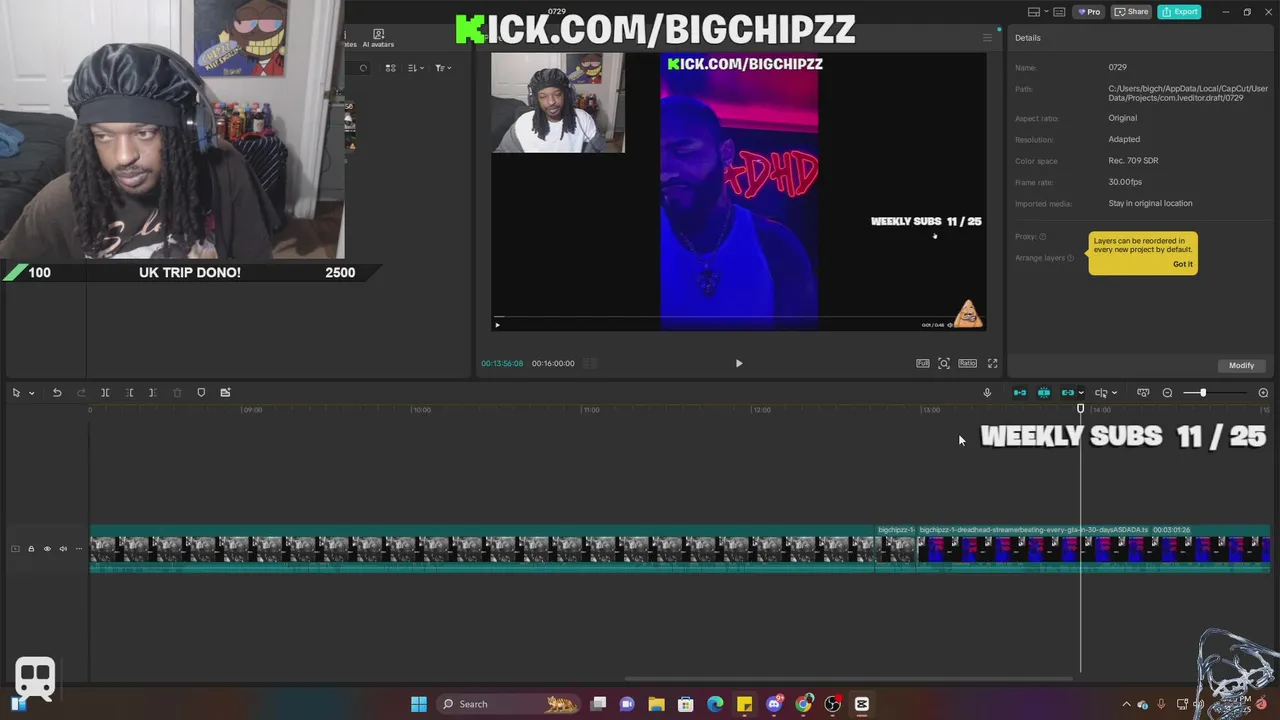Viewport: 1280px width, 720px height.
Task: Click the Share button
Action: [1132, 12]
